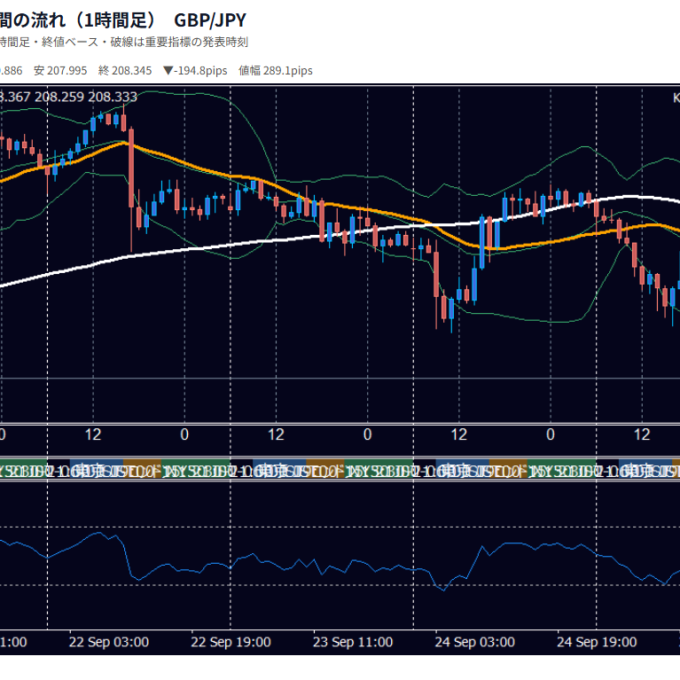Click the 24 Sep 19:00 date label
Screen dimensions: 680x680
597,642
